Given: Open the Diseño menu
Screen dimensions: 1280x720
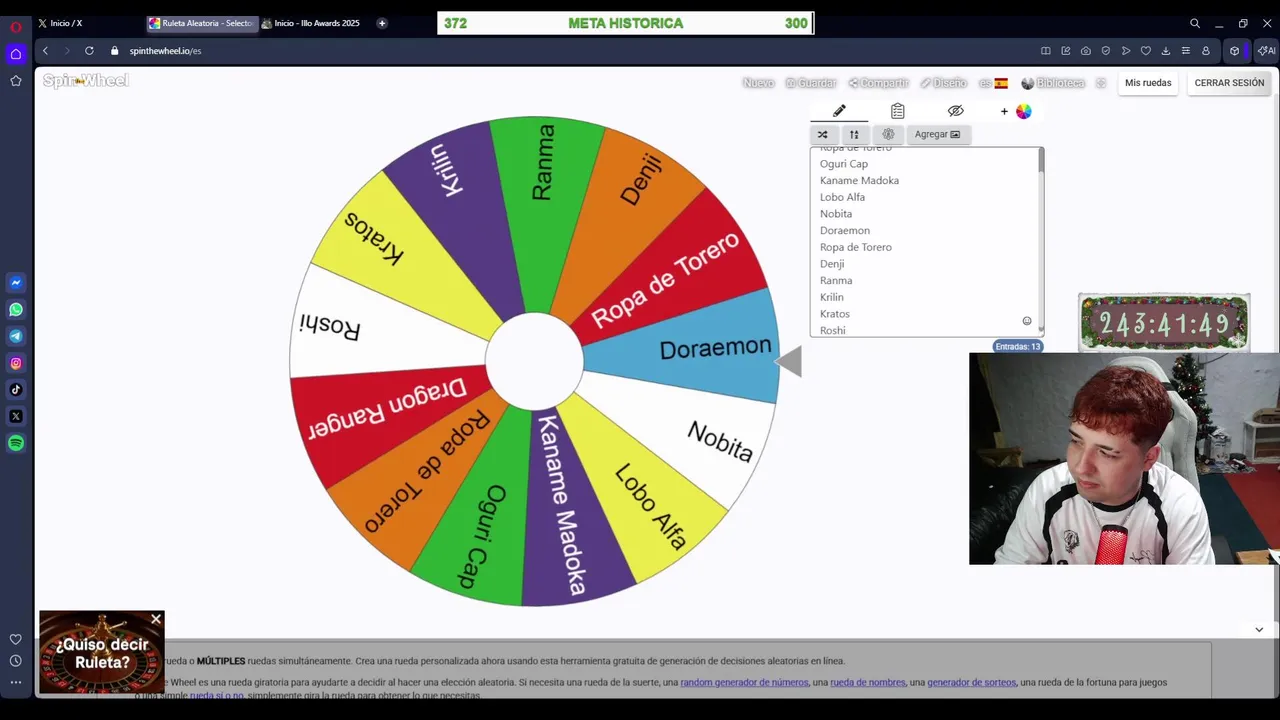Looking at the screenshot, I should 943,83.
